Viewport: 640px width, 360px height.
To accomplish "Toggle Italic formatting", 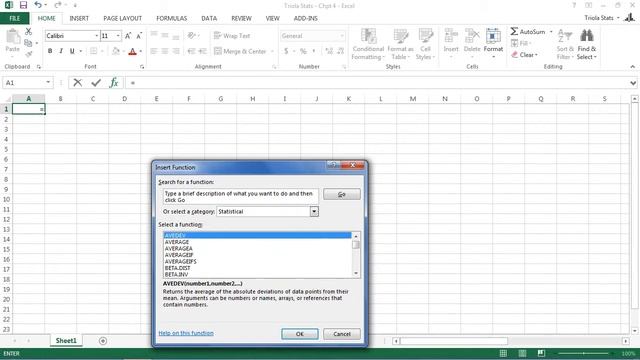I will click(x=61, y=51).
